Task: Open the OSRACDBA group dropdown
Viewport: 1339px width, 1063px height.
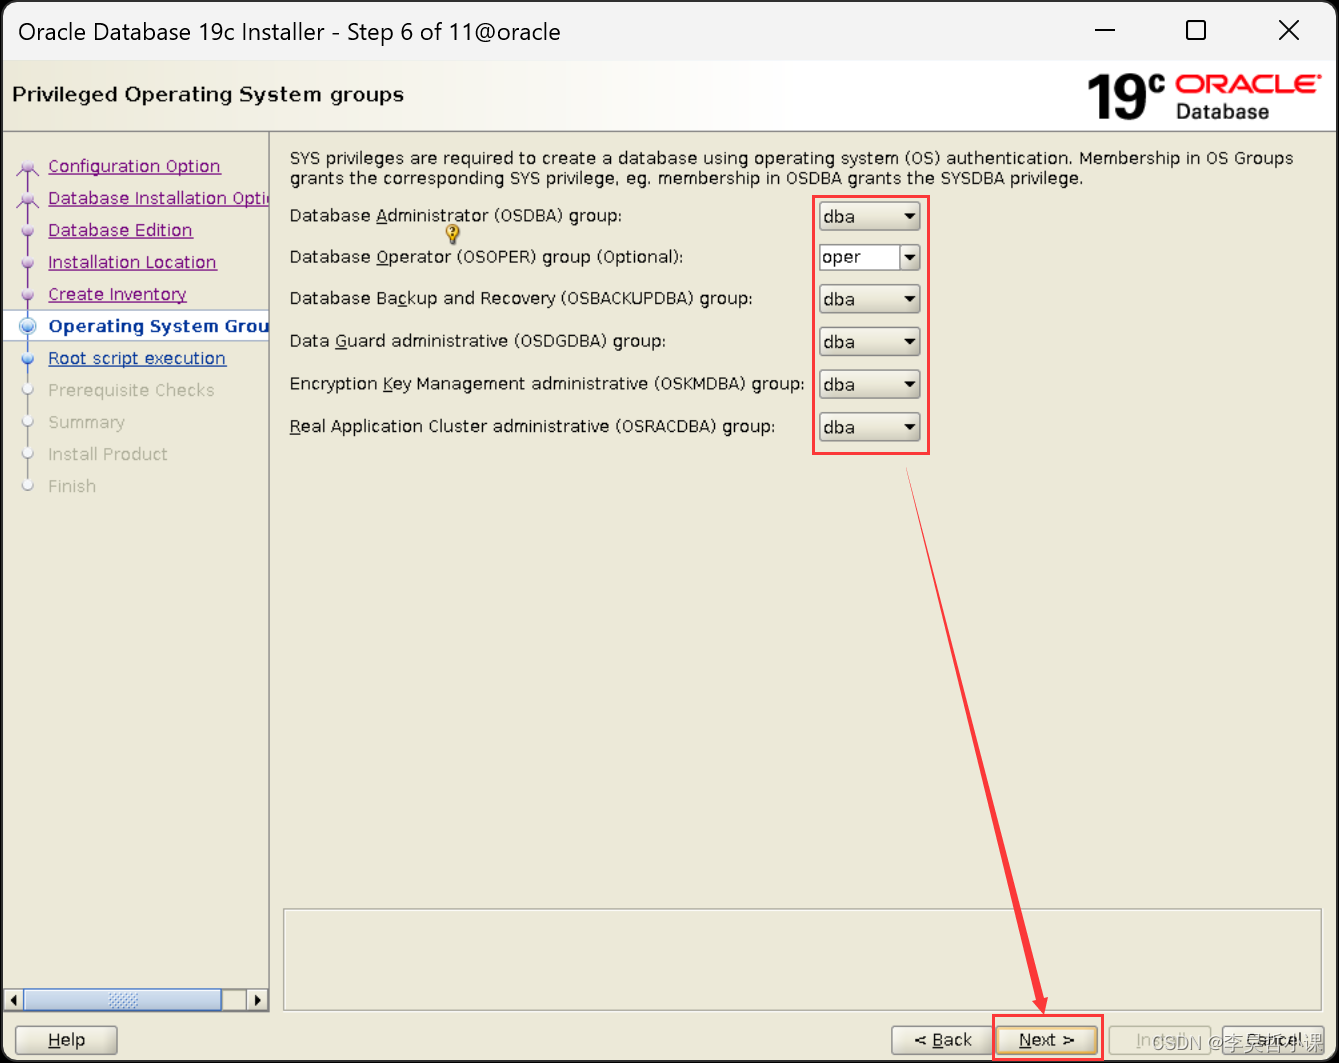Action: (x=869, y=427)
